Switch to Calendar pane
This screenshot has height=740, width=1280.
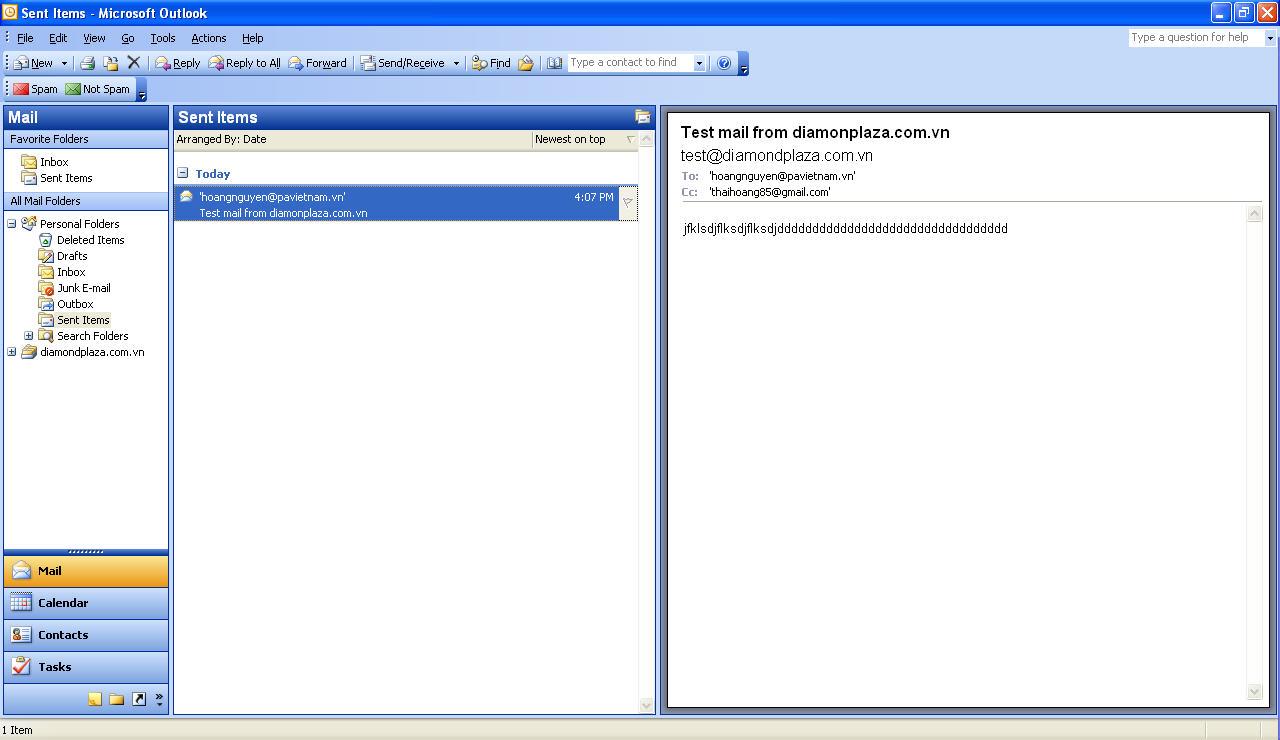[86, 603]
